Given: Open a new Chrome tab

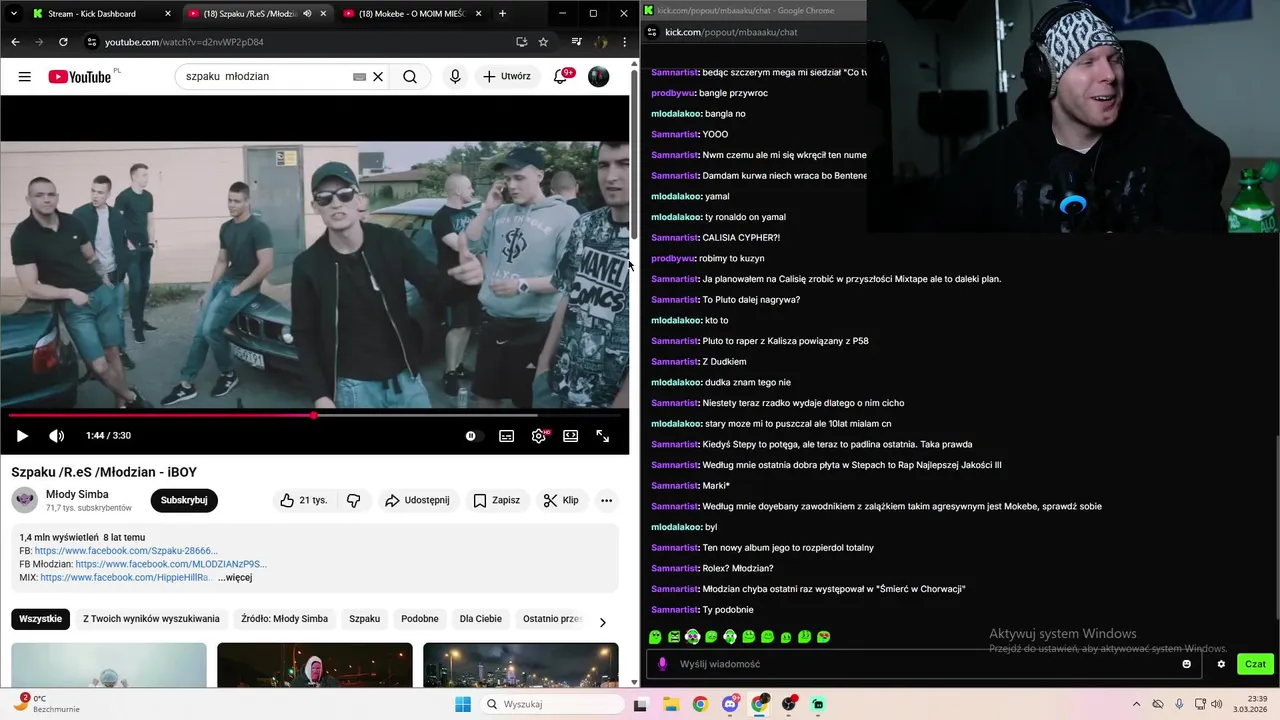Looking at the screenshot, I should pos(502,14).
